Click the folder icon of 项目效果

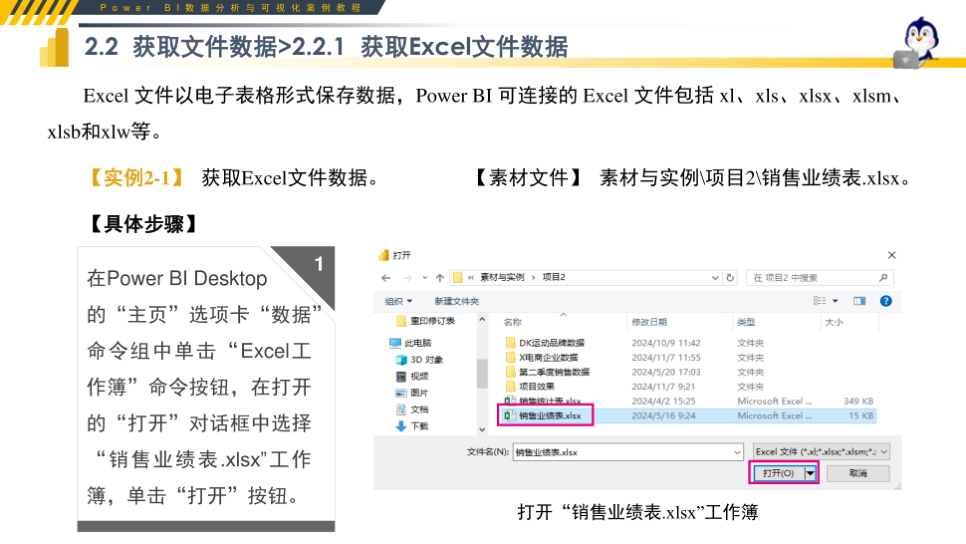(510, 386)
